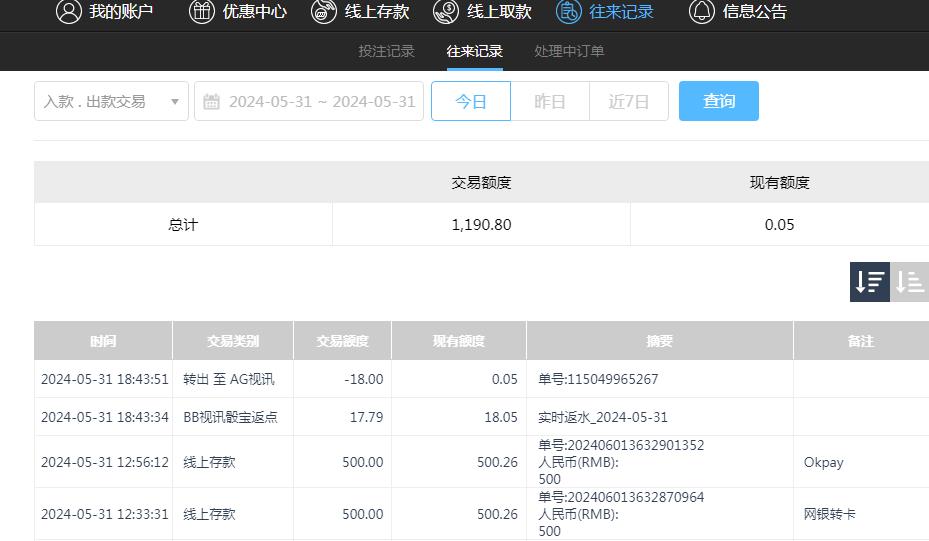Image resolution: width=929 pixels, height=541 pixels.
Task: Select 今日 date filter
Action: click(x=471, y=101)
